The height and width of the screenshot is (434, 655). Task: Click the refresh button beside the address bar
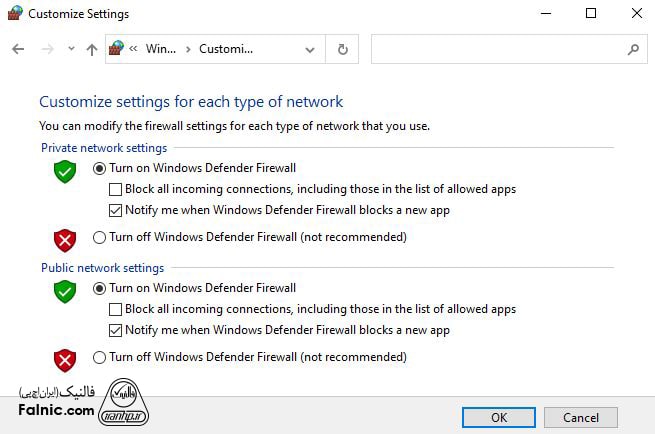(343, 49)
